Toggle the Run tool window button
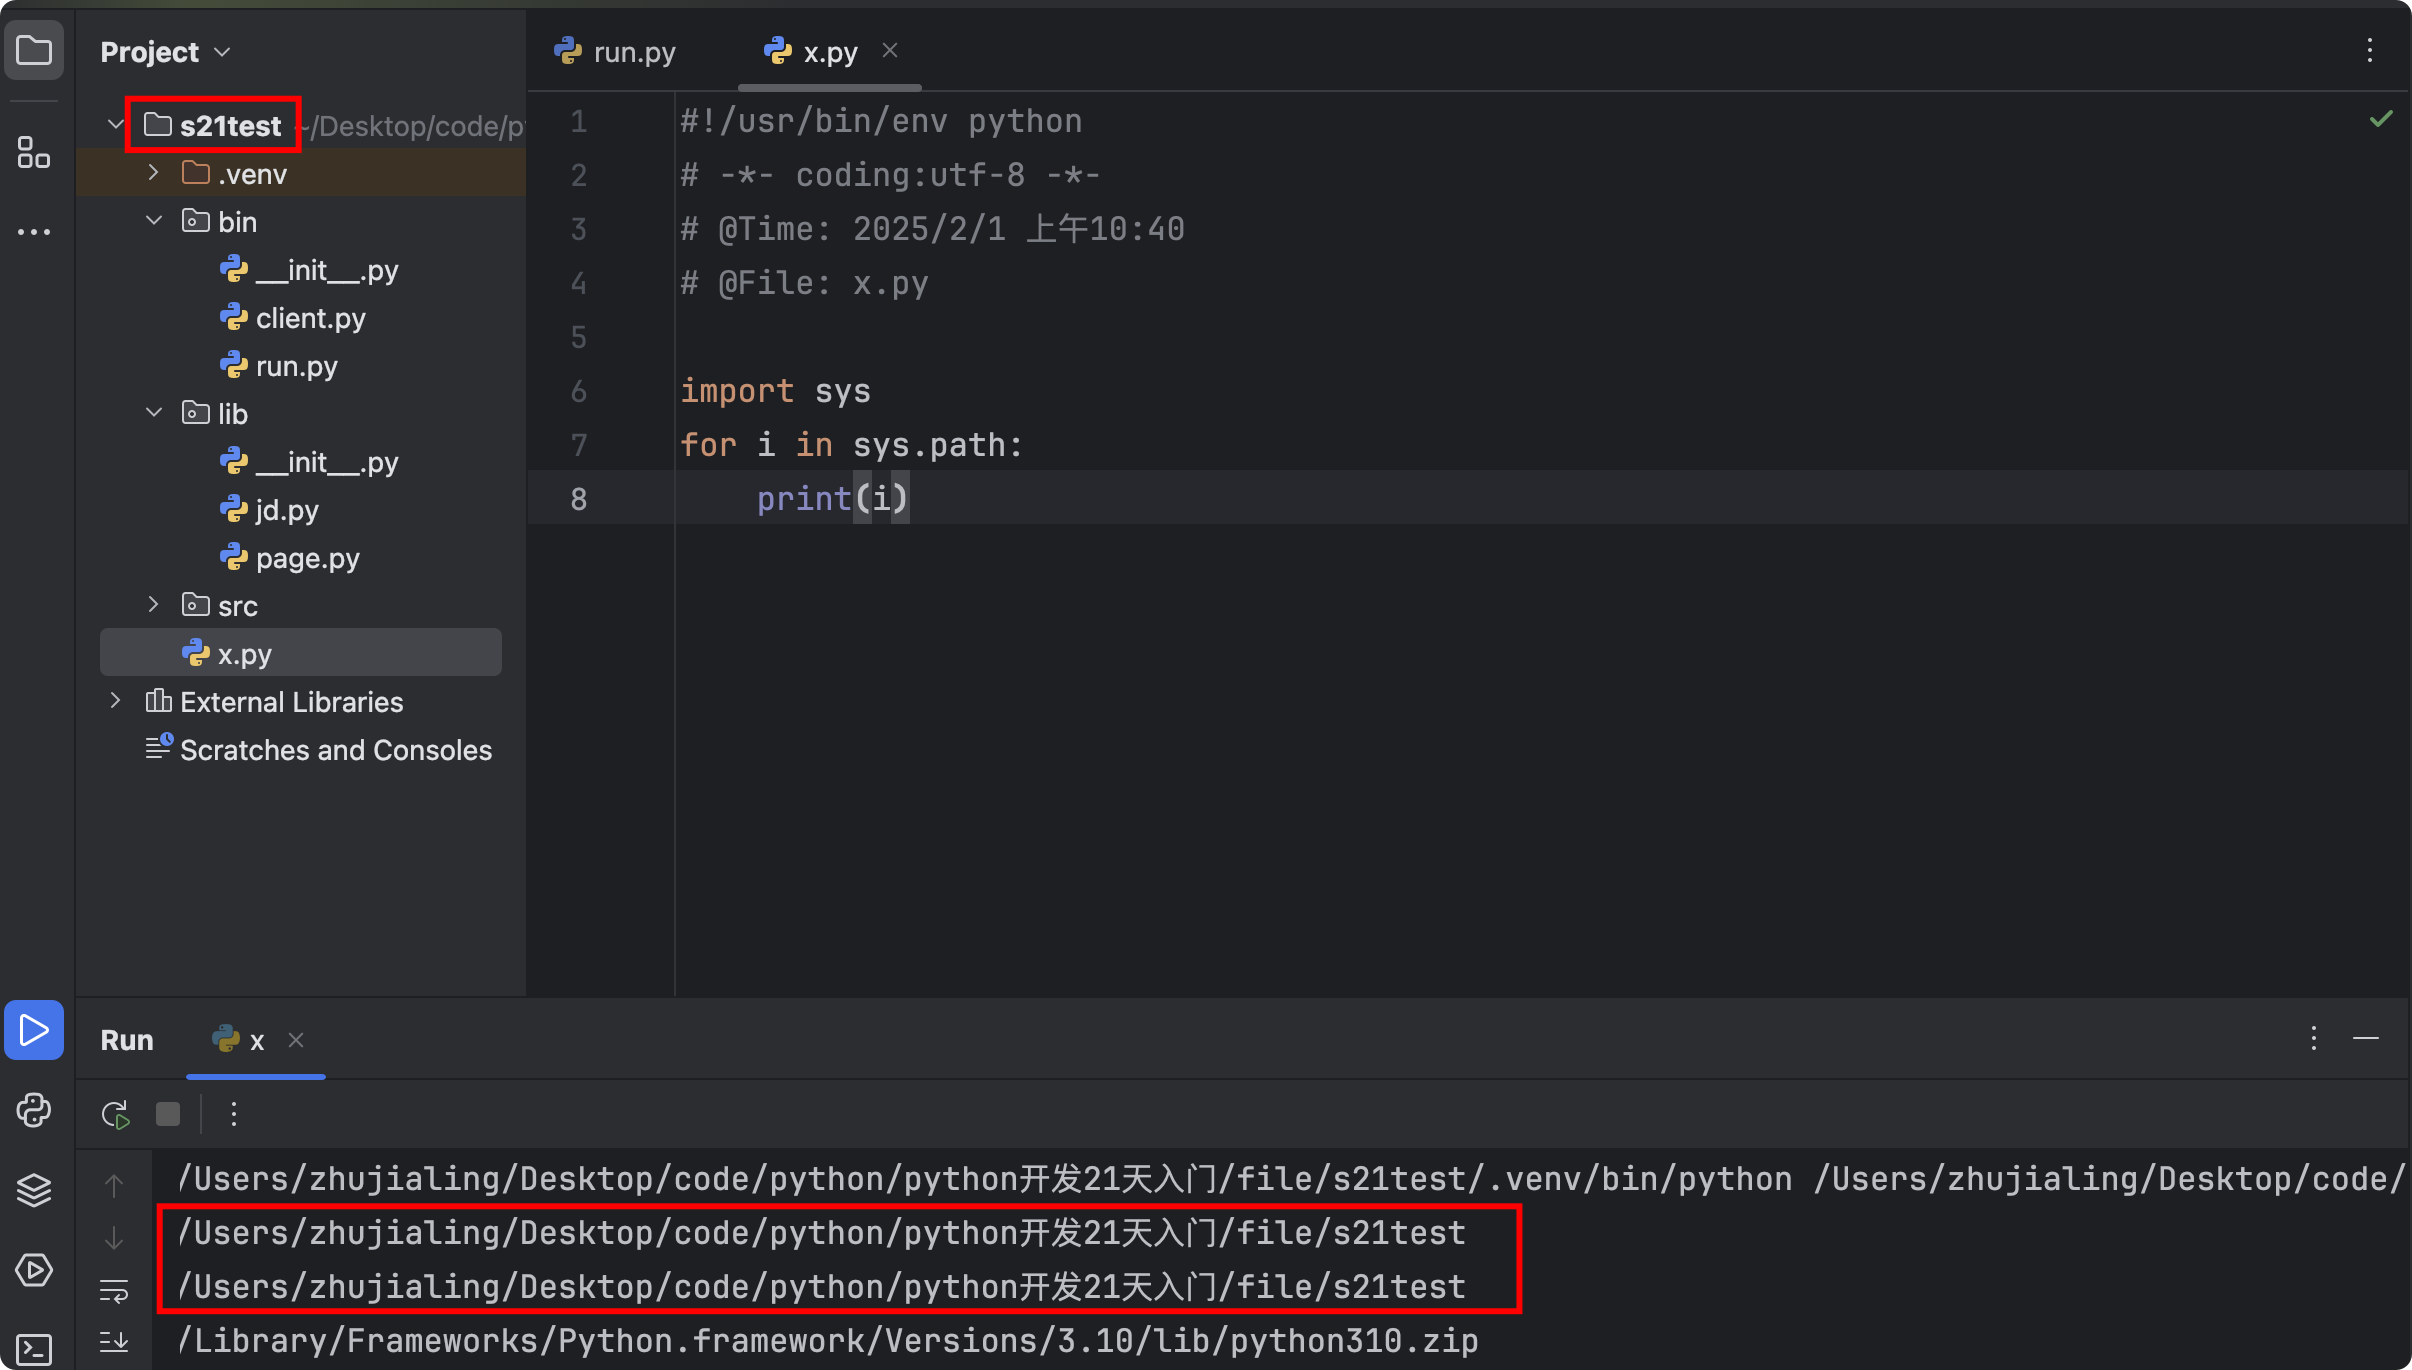Viewport: 2412px width, 1370px height. [x=33, y=1030]
